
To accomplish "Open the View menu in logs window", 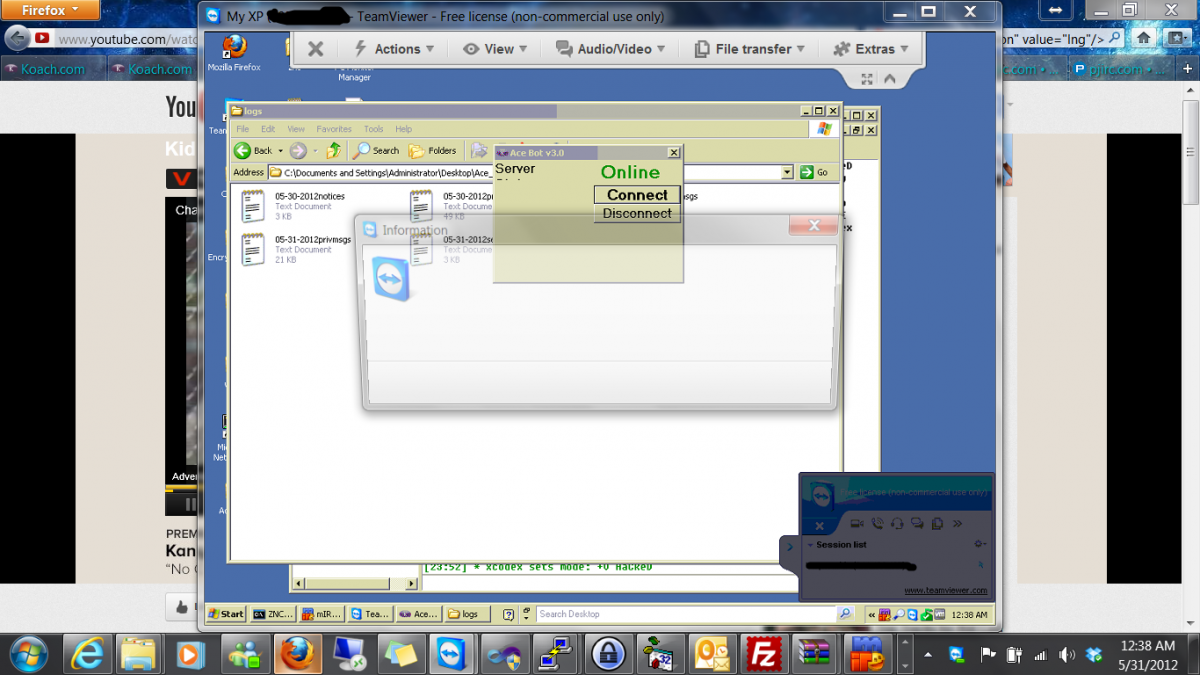I will pos(296,129).
